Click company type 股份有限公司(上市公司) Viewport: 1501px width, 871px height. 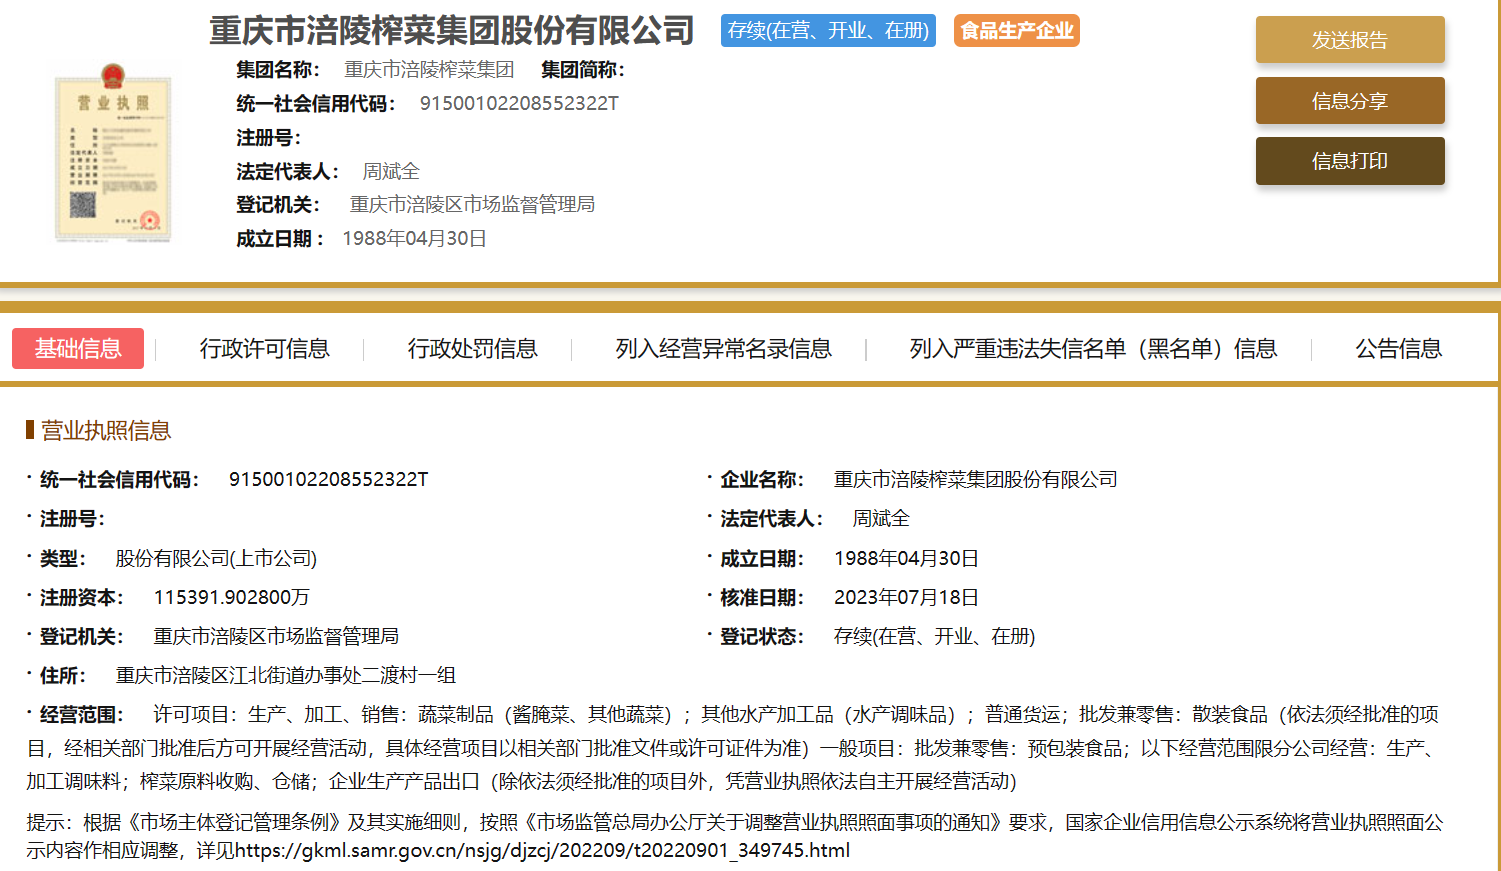[216, 559]
